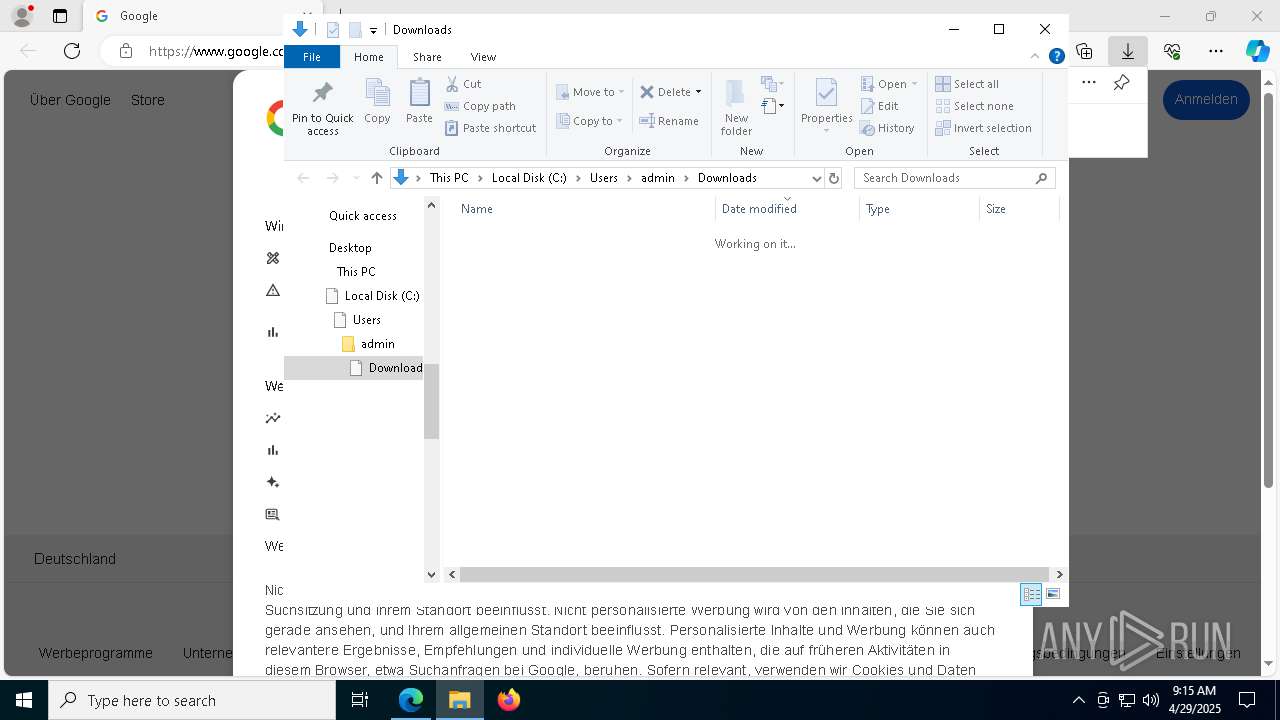Switch to Details view layout
Viewport: 1280px width, 720px height.
pyautogui.click(x=1031, y=594)
